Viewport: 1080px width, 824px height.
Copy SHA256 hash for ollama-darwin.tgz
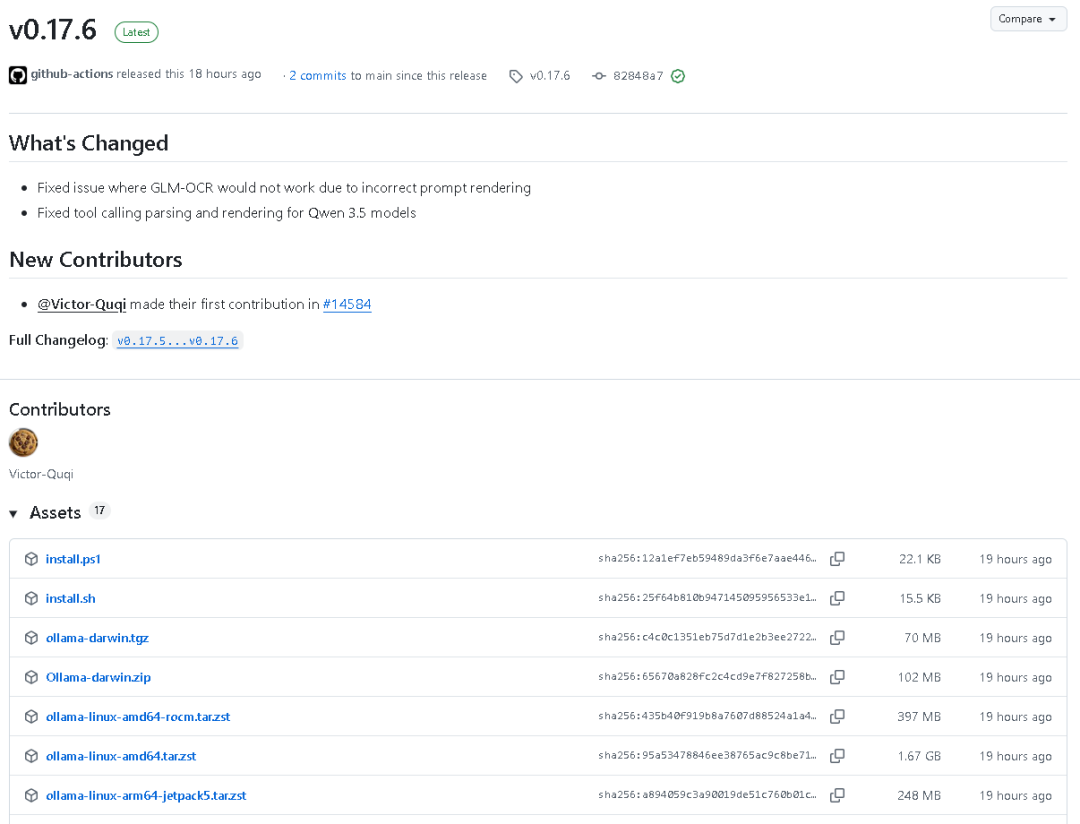[837, 638]
